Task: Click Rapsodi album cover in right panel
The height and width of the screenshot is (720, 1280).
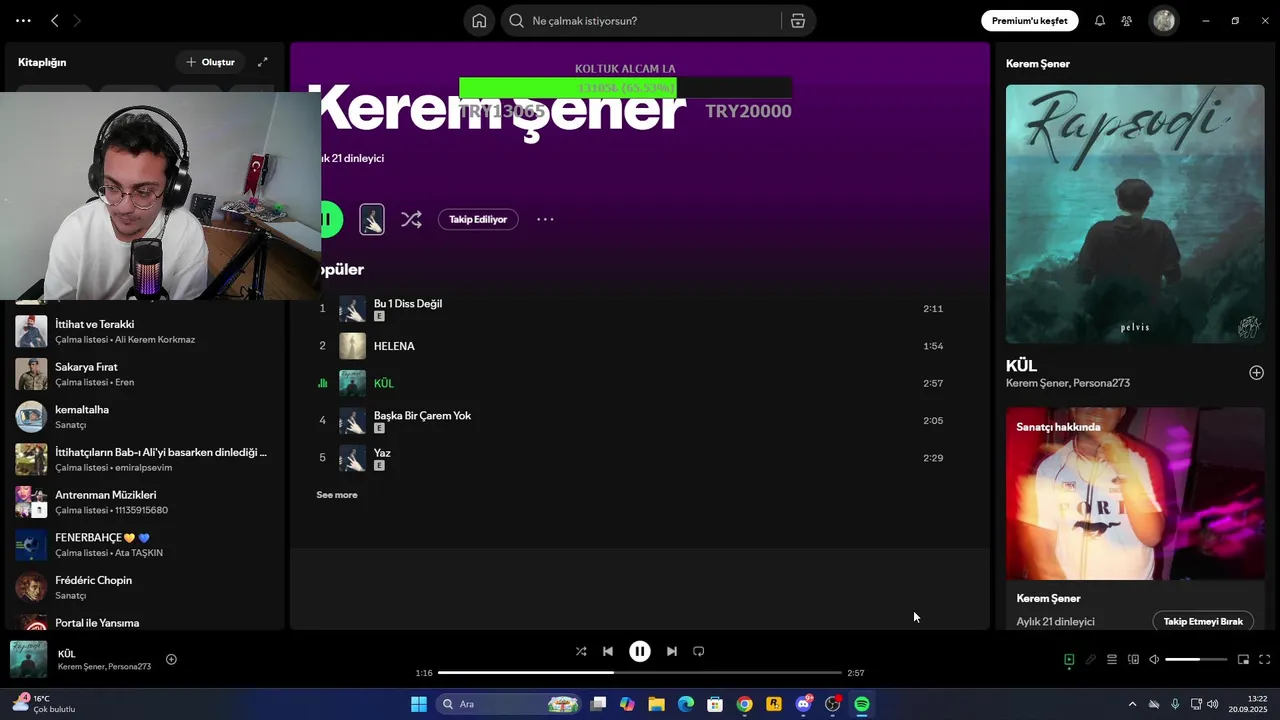Action: 1135,213
